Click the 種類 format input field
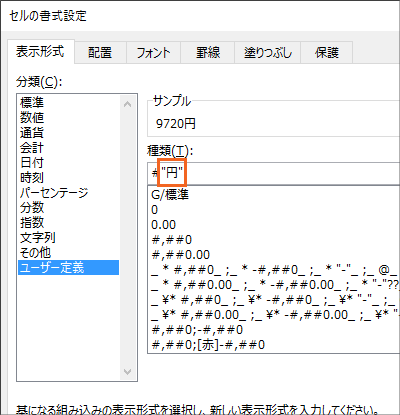The image size is (400, 415). pos(274,173)
